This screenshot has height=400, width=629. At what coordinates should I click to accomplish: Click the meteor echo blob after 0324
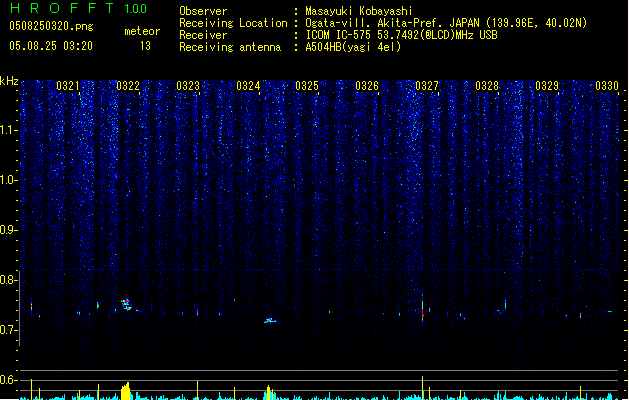coord(270,320)
